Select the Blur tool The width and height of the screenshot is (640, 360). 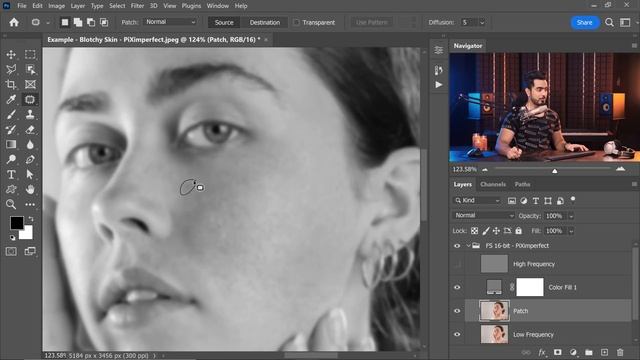tap(30, 144)
